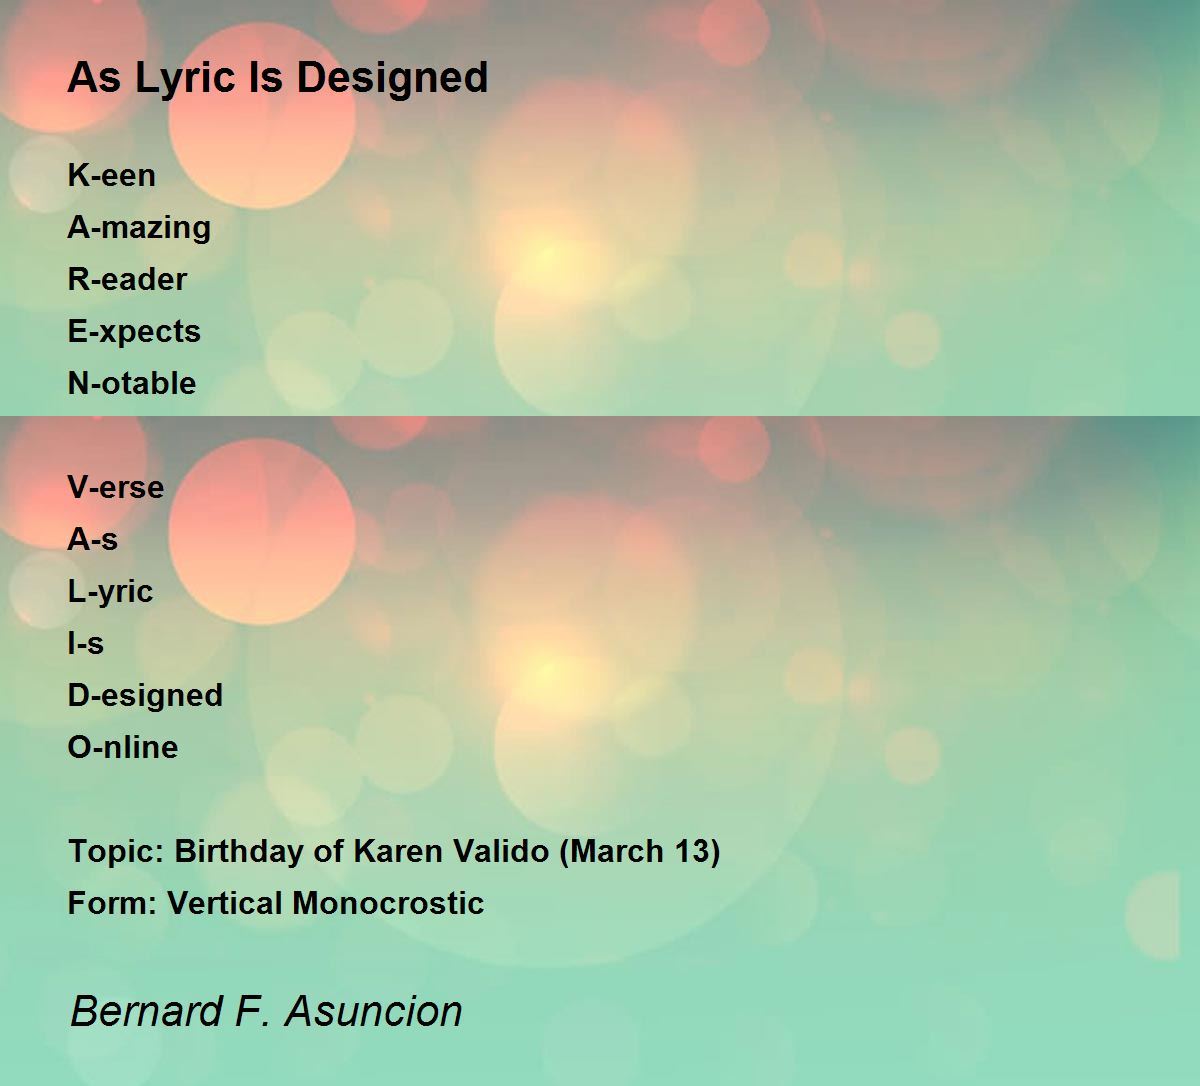Click the V-erse line

pyautogui.click(x=116, y=487)
